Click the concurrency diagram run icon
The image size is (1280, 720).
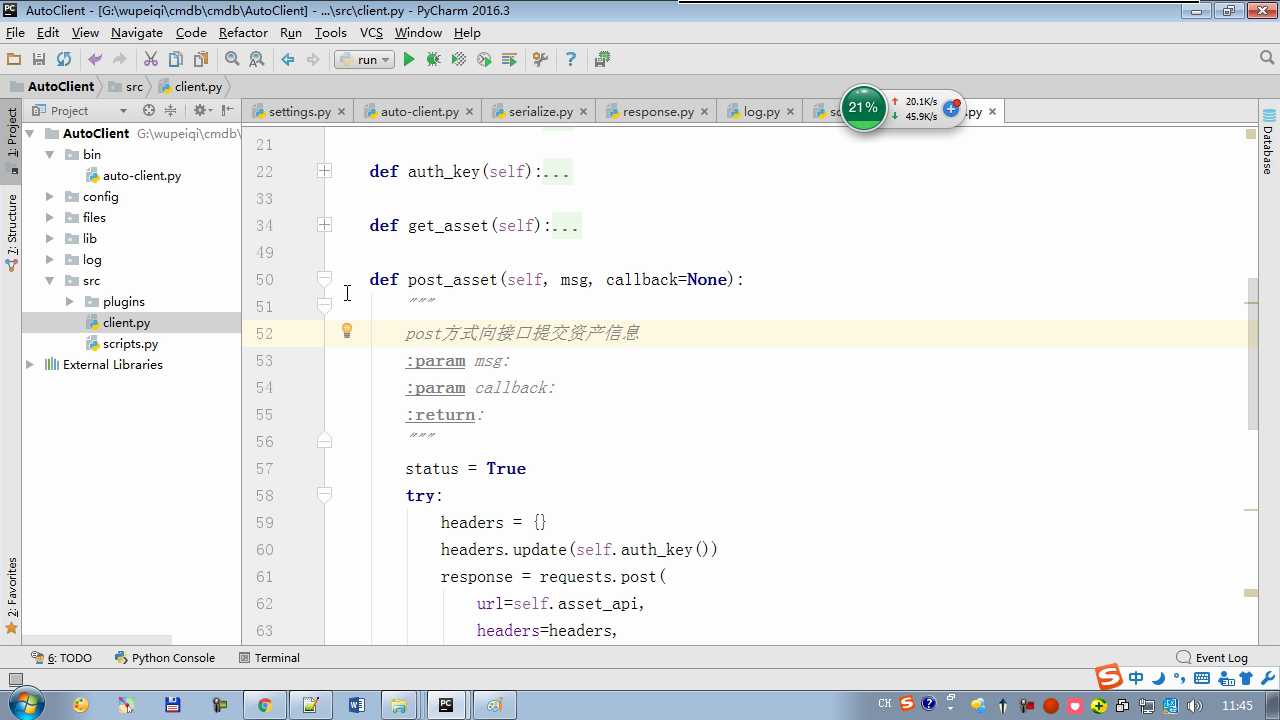click(x=509, y=60)
